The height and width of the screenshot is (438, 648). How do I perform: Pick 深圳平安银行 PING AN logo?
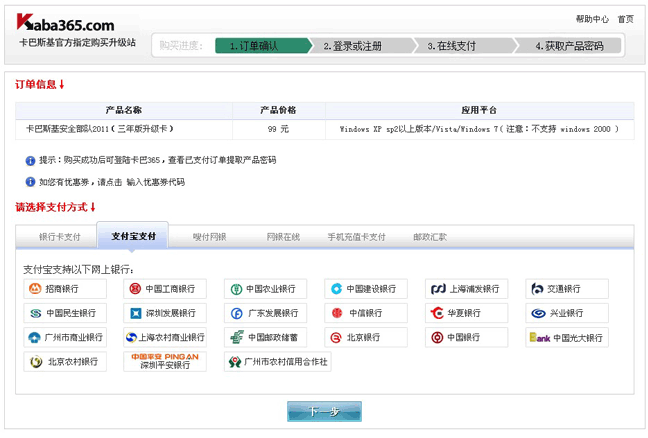tap(165, 362)
